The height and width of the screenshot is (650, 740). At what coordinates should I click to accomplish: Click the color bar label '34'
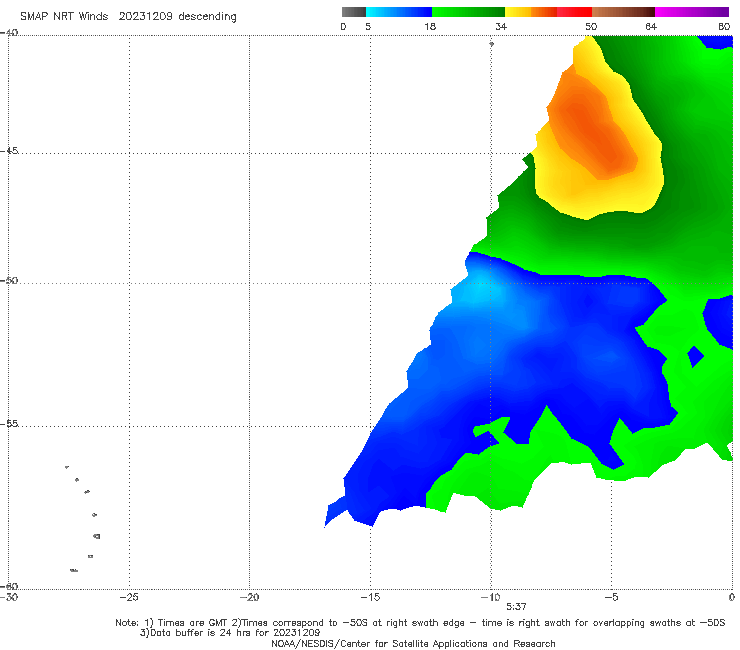(x=501, y=26)
